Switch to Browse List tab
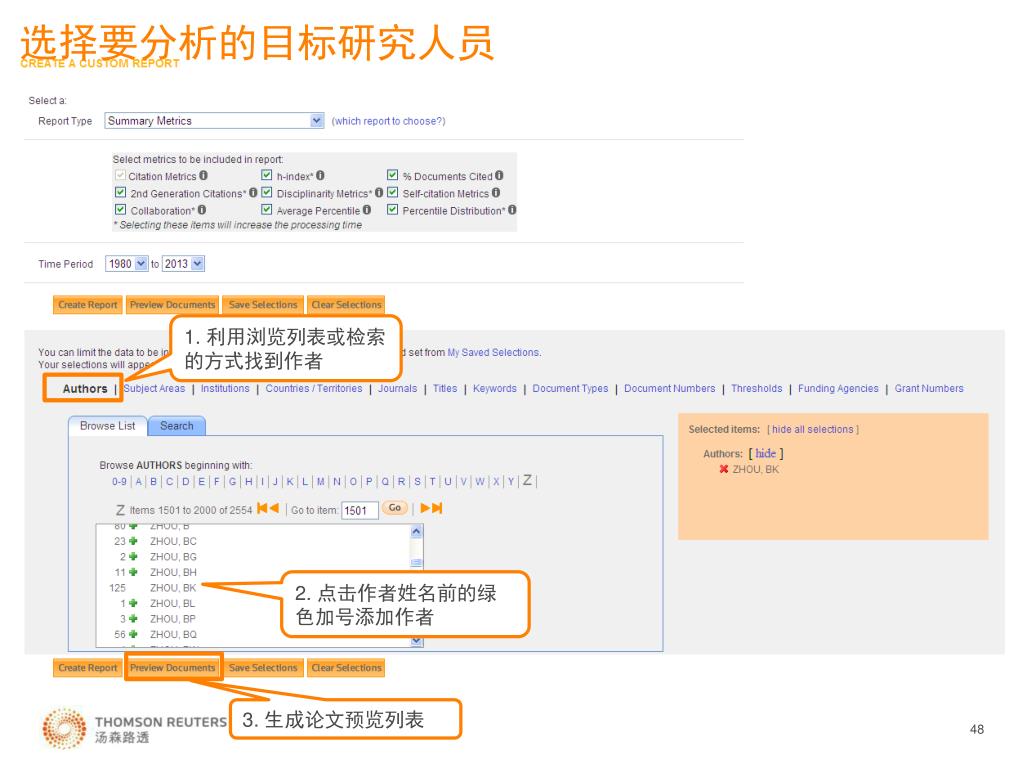Viewport: 1024px width, 768px height. pos(108,426)
